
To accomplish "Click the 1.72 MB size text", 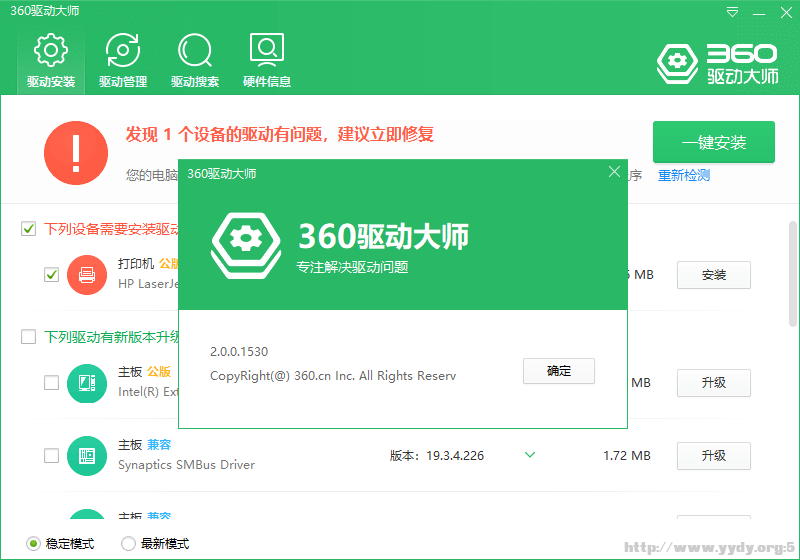I will click(x=627, y=455).
